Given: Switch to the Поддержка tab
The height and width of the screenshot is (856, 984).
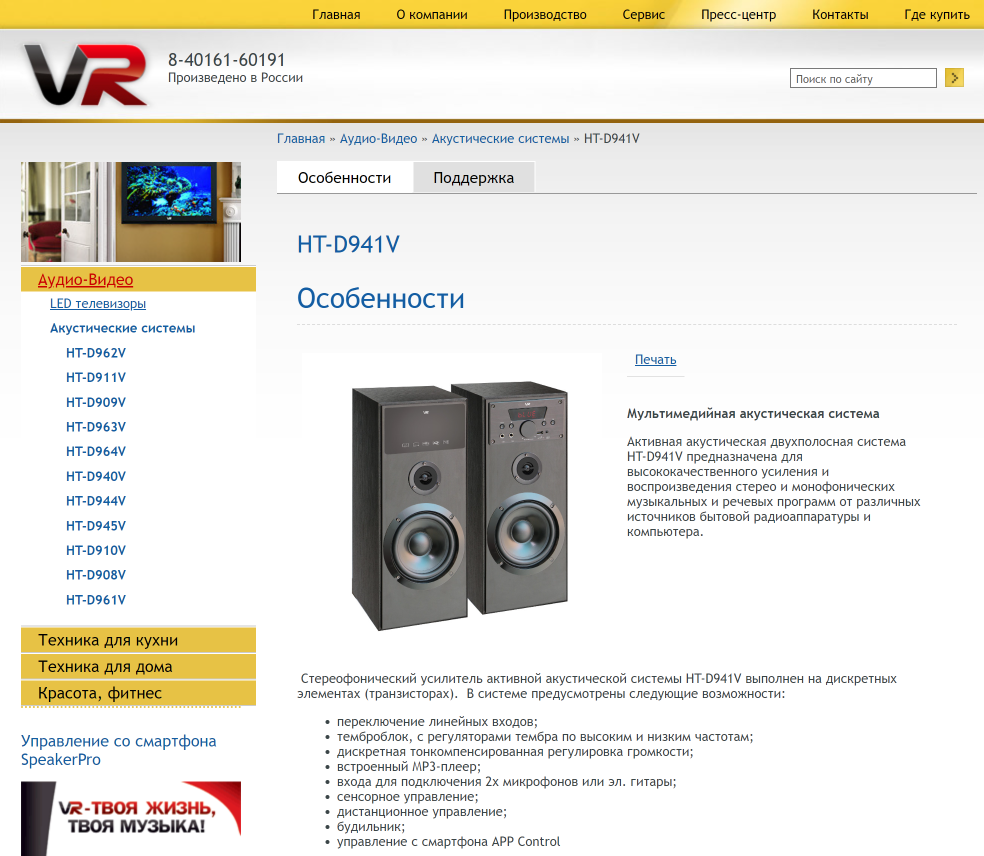Looking at the screenshot, I should tap(474, 178).
